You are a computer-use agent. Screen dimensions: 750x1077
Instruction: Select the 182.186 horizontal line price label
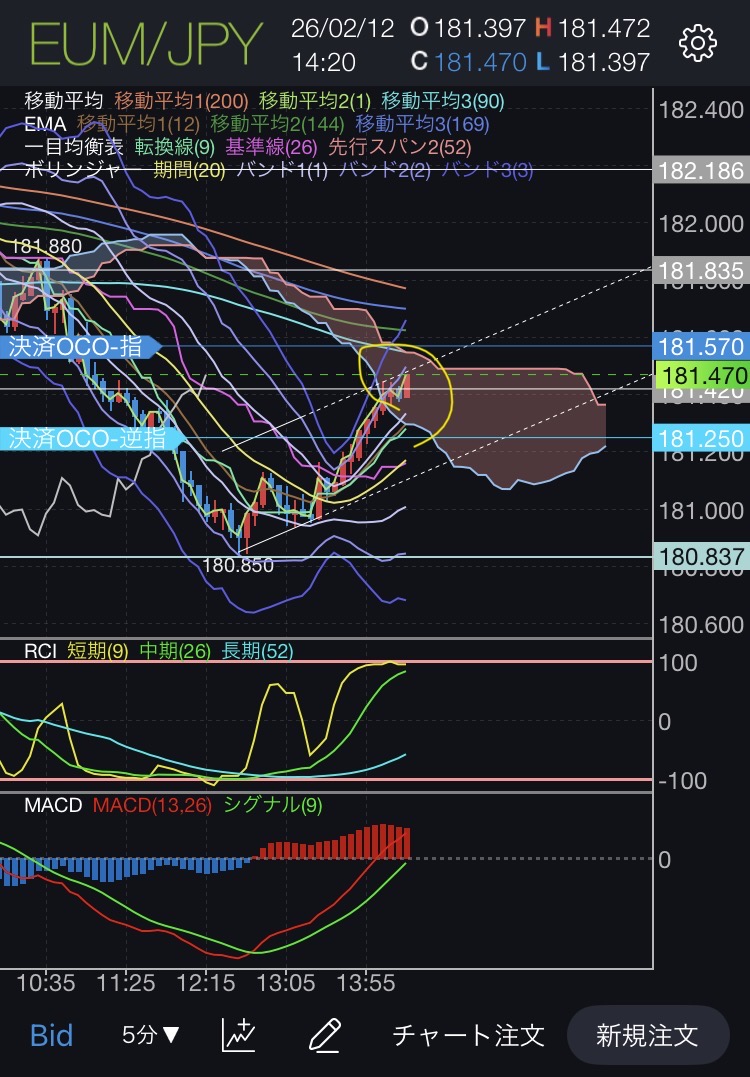click(x=701, y=171)
